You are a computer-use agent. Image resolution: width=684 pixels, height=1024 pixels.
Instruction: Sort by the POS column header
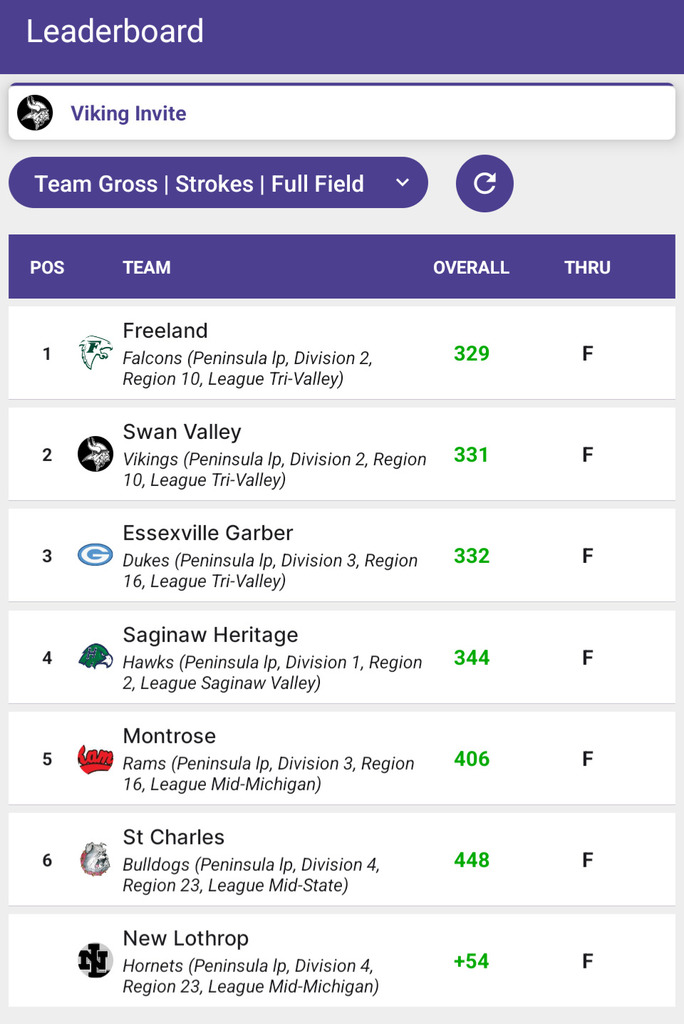[x=47, y=267]
